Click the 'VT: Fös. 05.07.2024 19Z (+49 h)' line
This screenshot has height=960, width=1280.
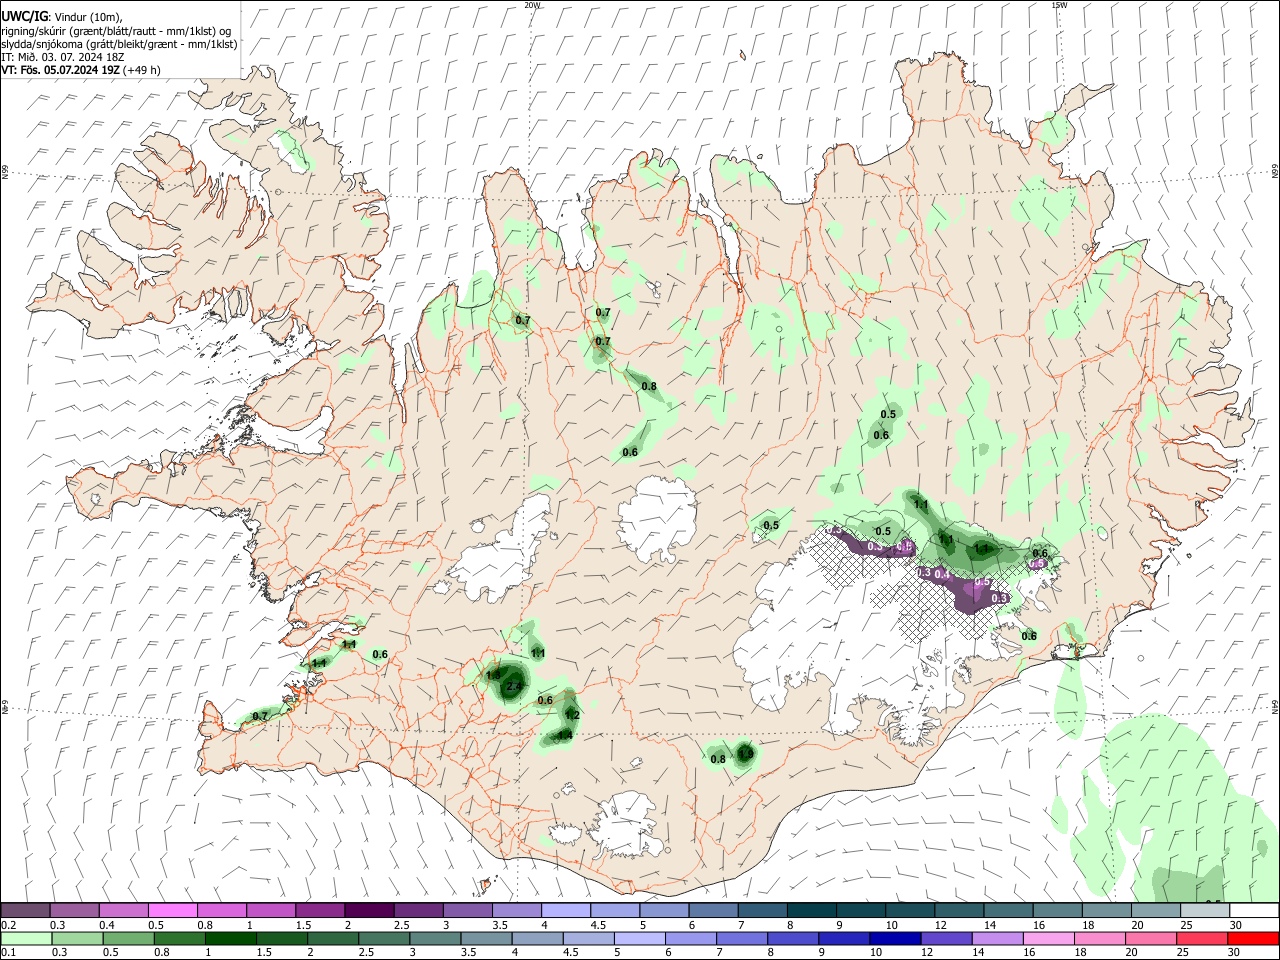[80, 70]
